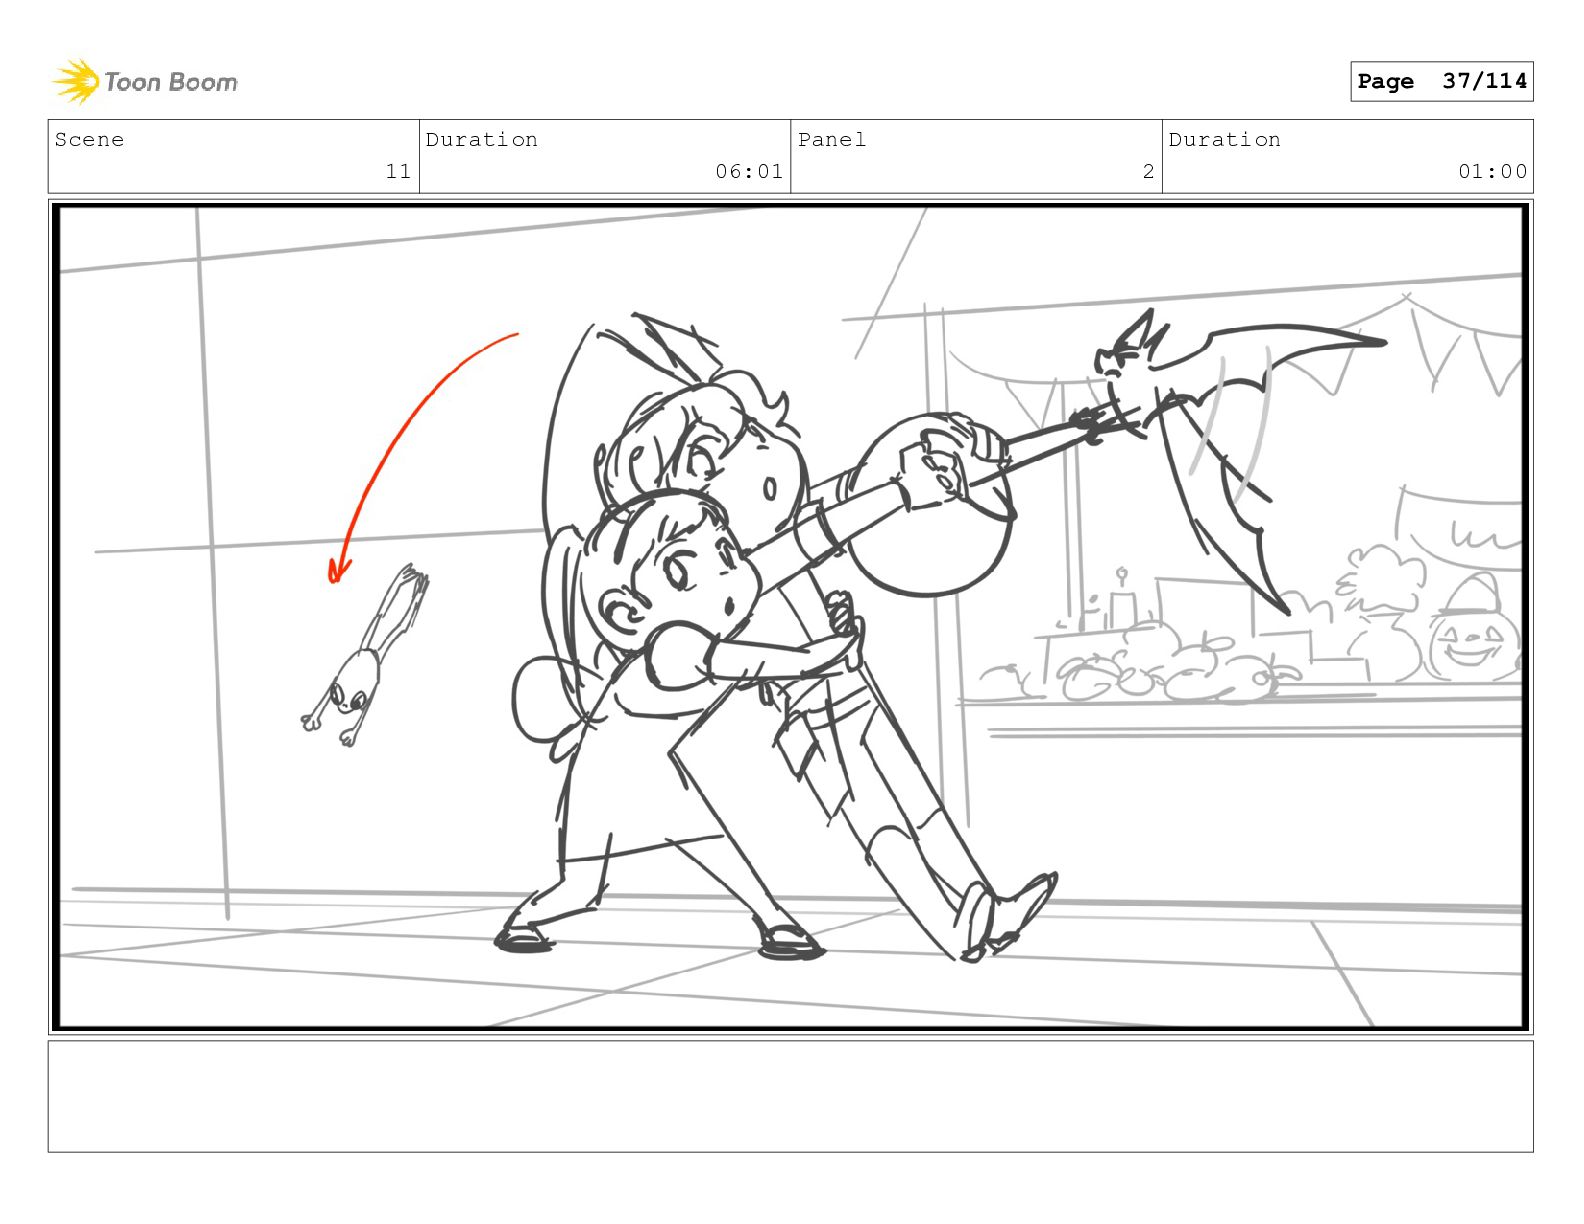Click the "Panel" header label

pyautogui.click(x=832, y=140)
